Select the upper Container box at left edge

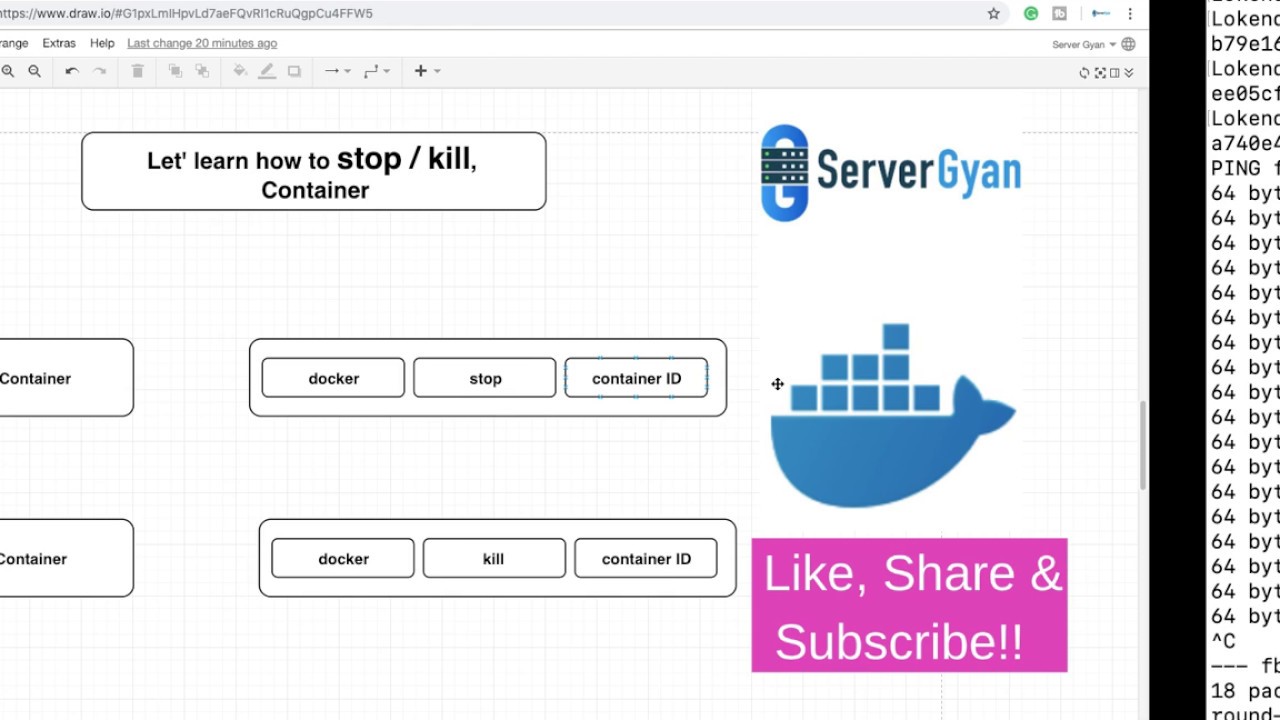66,378
